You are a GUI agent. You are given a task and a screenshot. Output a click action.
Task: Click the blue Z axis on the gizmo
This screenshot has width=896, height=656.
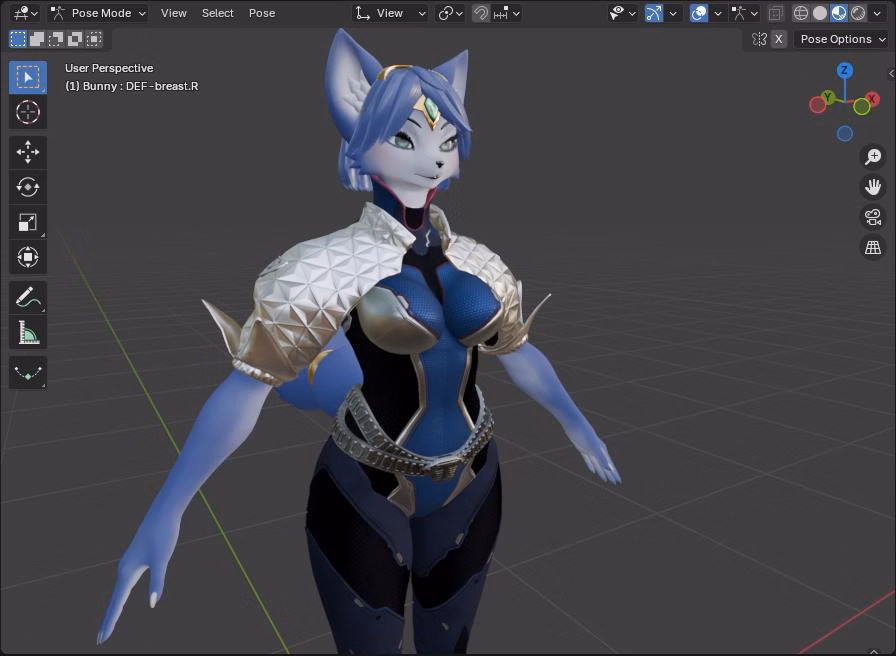(845, 71)
